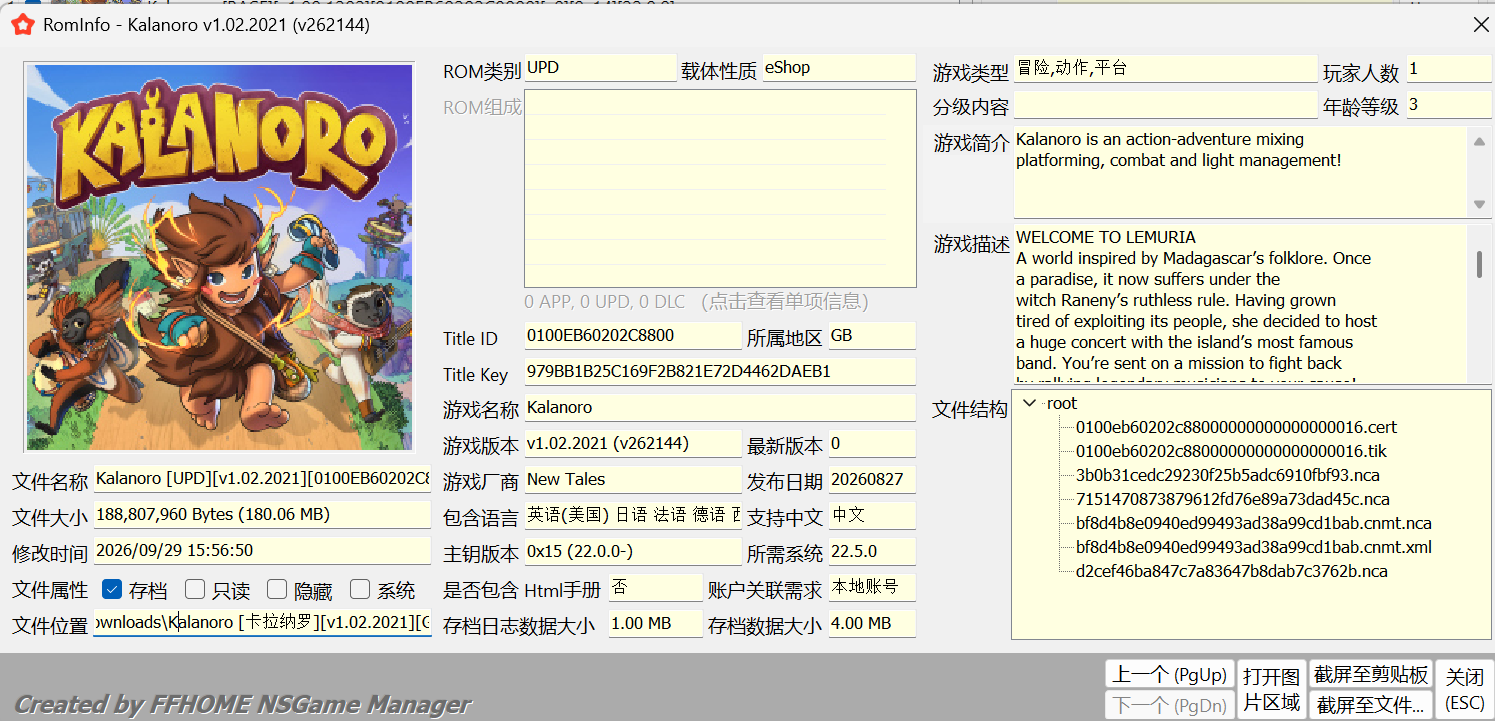Click the 发布日期 field showing 20260827
1495x721 pixels.
pyautogui.click(x=871, y=480)
